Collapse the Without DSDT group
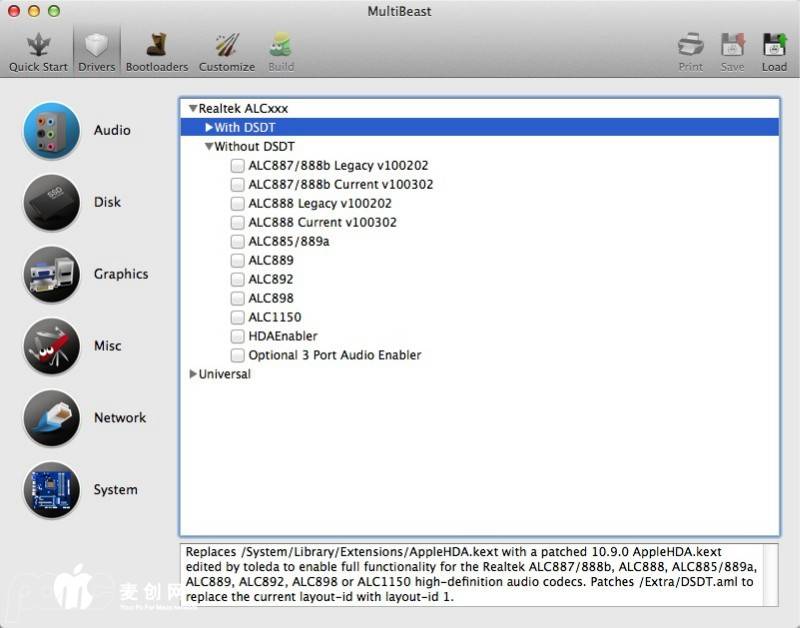 click(x=209, y=147)
